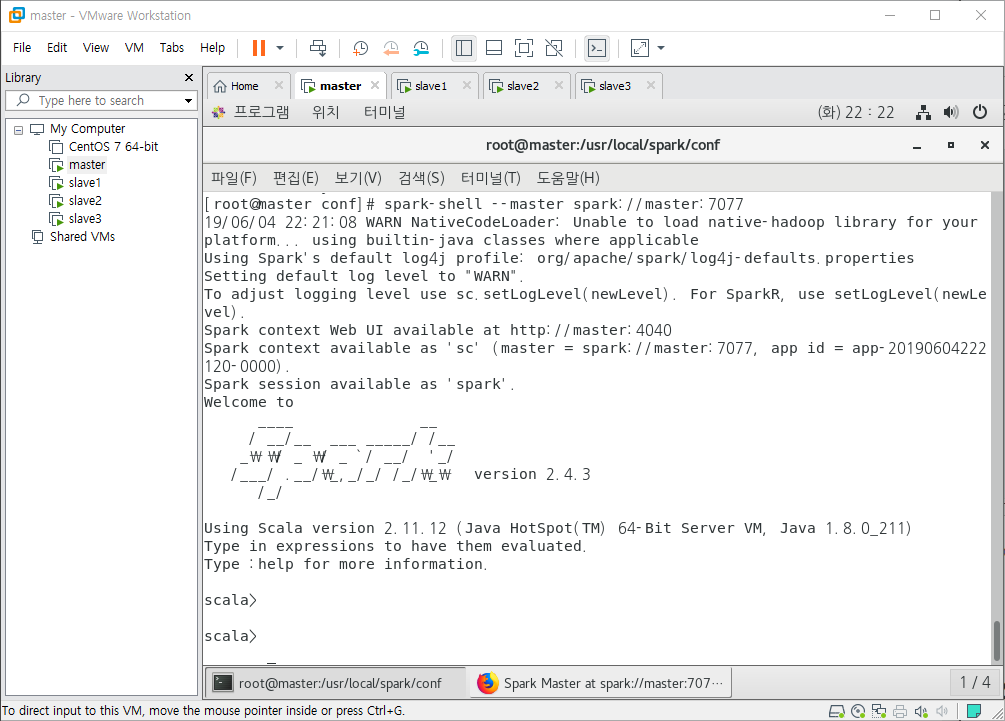The height and width of the screenshot is (721, 1005).
Task: Click the GNOME clock showing 22:22
Action: 856,112
